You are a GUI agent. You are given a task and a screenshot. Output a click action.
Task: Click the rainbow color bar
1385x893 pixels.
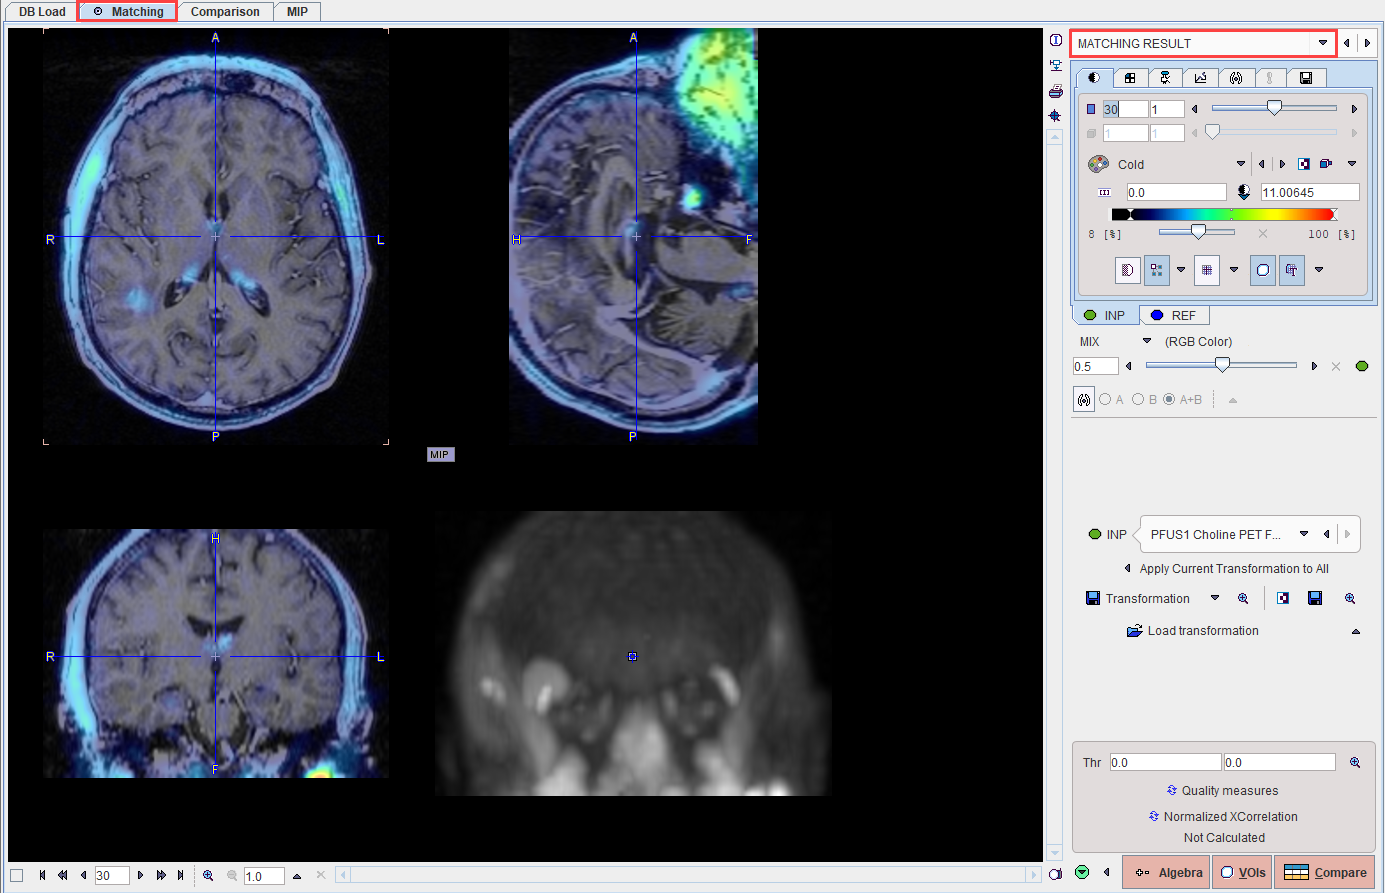1224,214
